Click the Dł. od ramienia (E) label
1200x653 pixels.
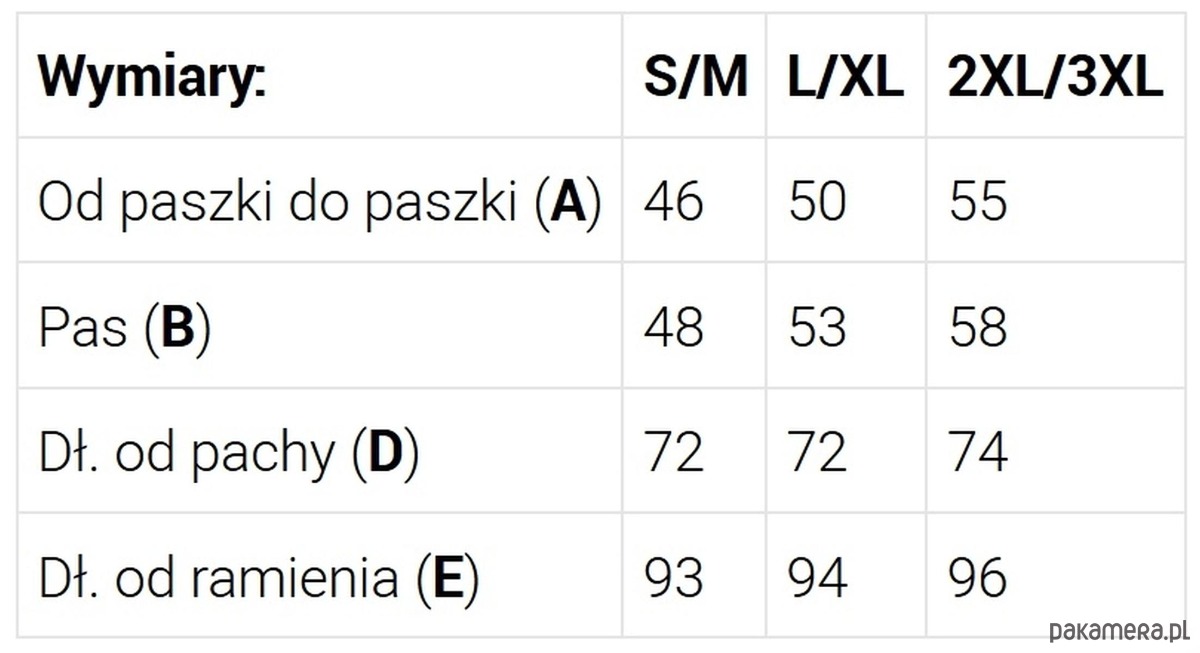[259, 579]
